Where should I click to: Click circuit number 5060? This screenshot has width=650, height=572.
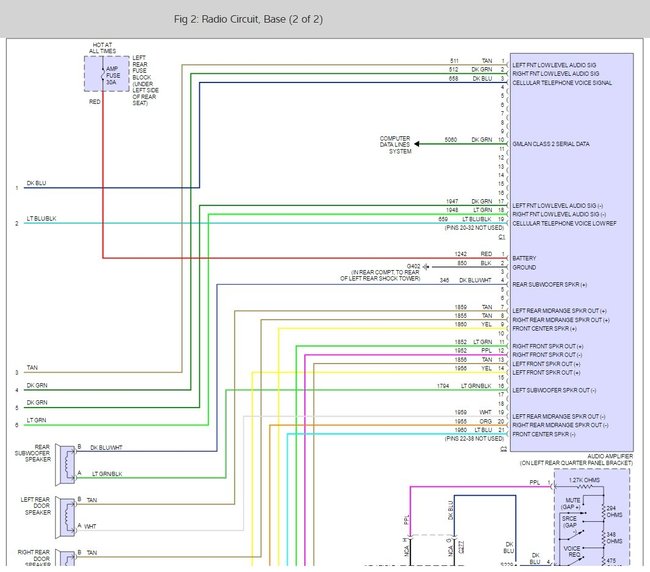(x=451, y=140)
